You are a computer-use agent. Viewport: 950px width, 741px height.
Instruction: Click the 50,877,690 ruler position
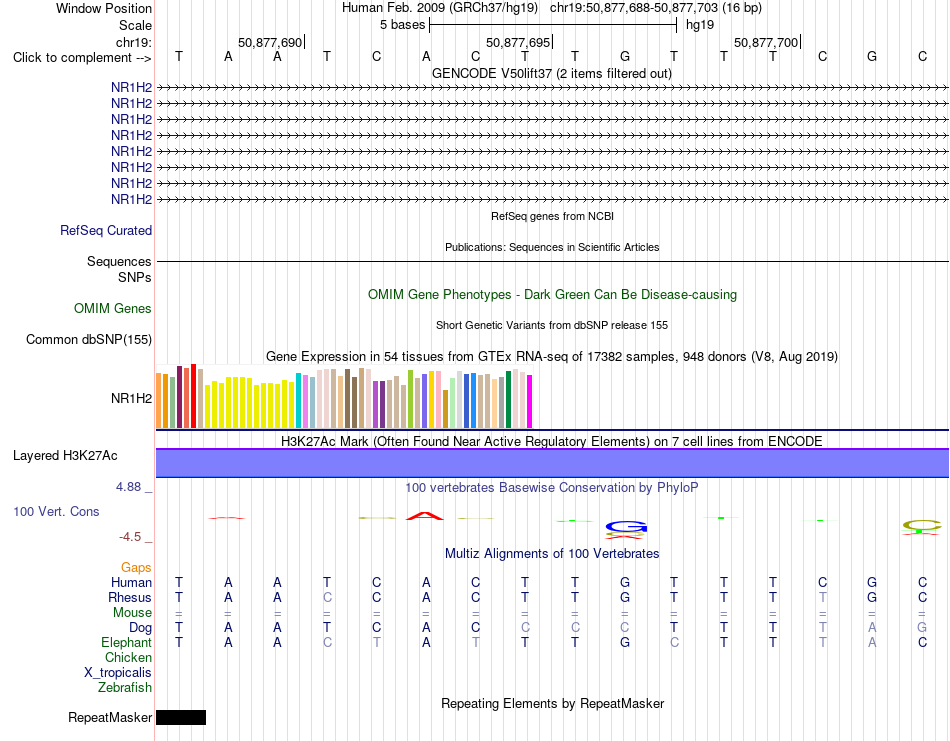[x=270, y=42]
